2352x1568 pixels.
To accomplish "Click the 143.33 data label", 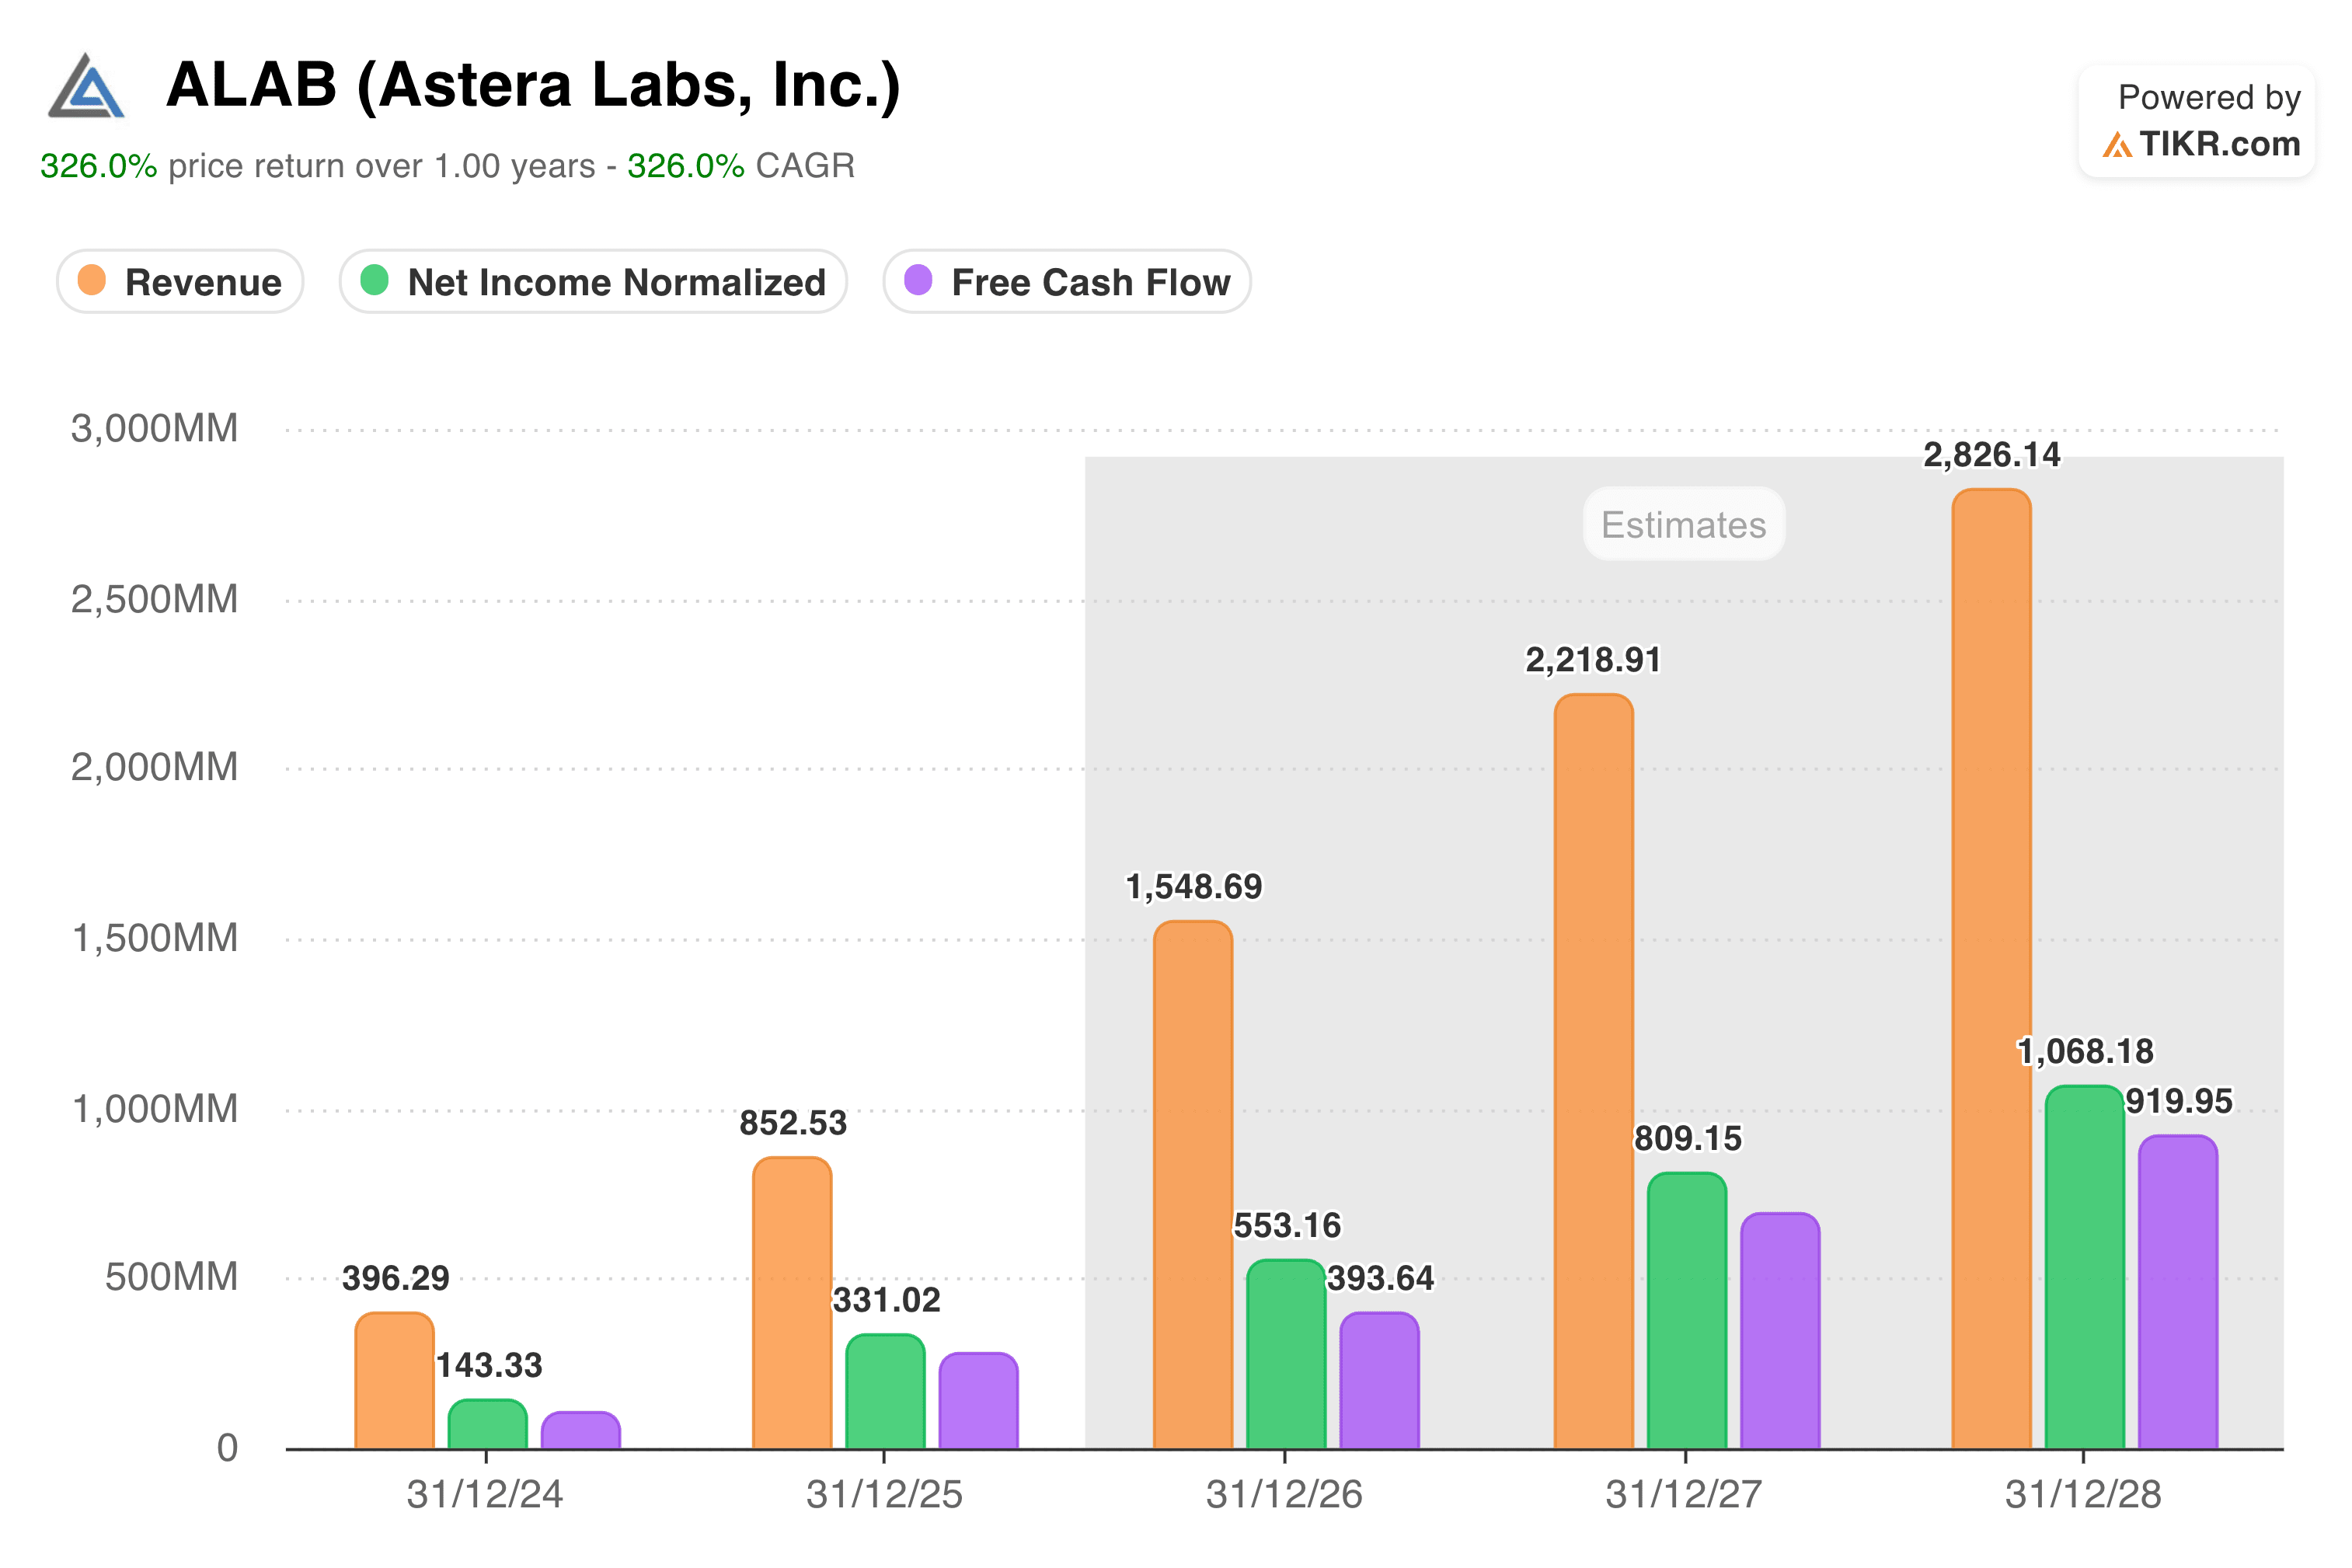I will pos(489,1366).
